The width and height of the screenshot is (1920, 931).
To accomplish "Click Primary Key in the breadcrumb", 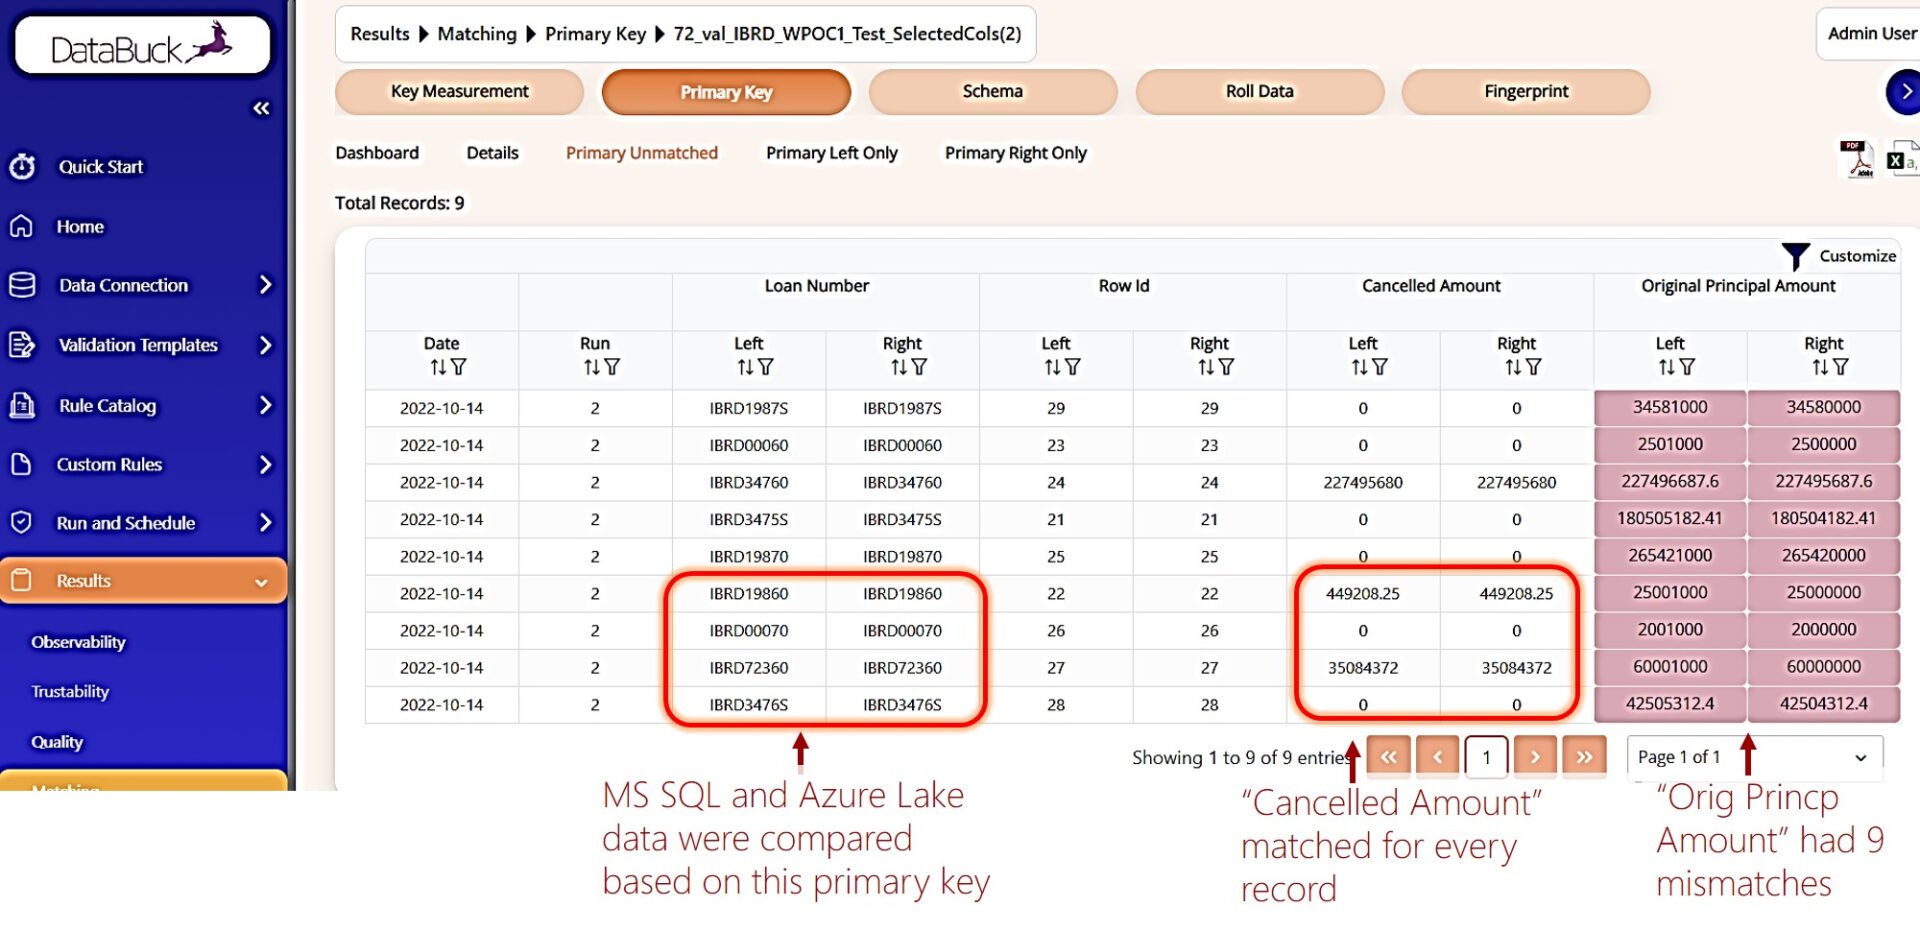I will click(595, 34).
